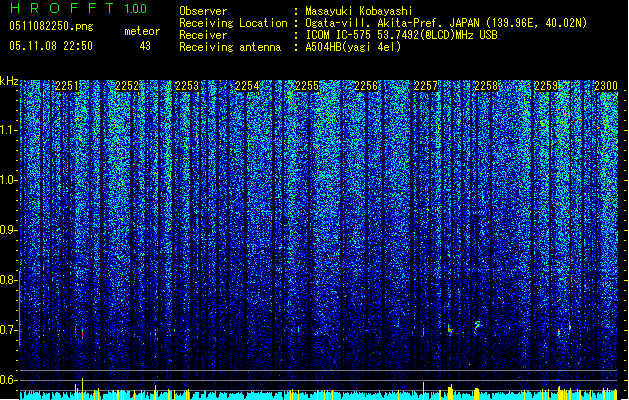Click the red meteor echo near 2251
This screenshot has height=400, width=629.
coord(83,333)
